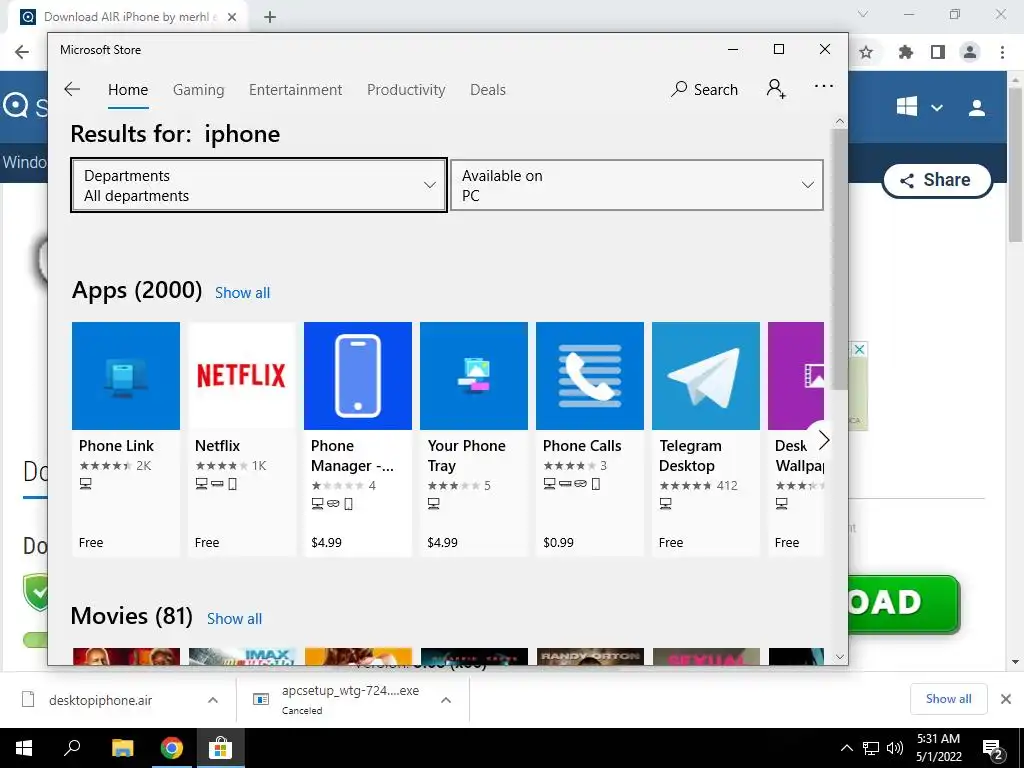Switch to the Entertainment tab
Image resolution: width=1024 pixels, height=768 pixels.
click(x=295, y=90)
